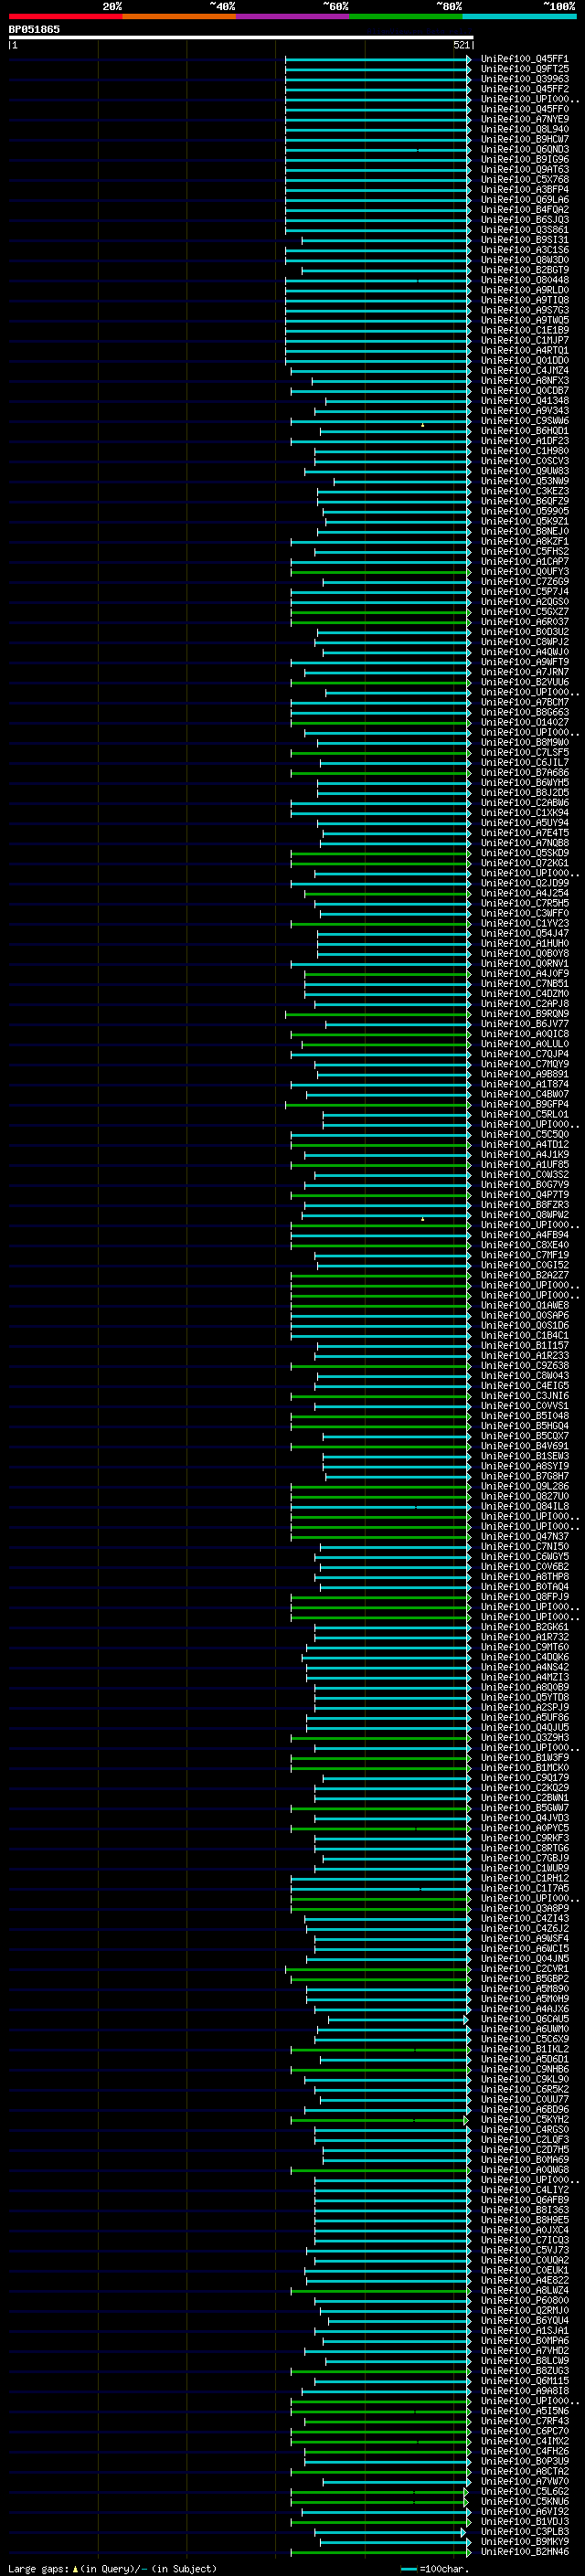Select the UniRef100_B2A2Z7 label
The image size is (585, 2576).
[524, 1275]
